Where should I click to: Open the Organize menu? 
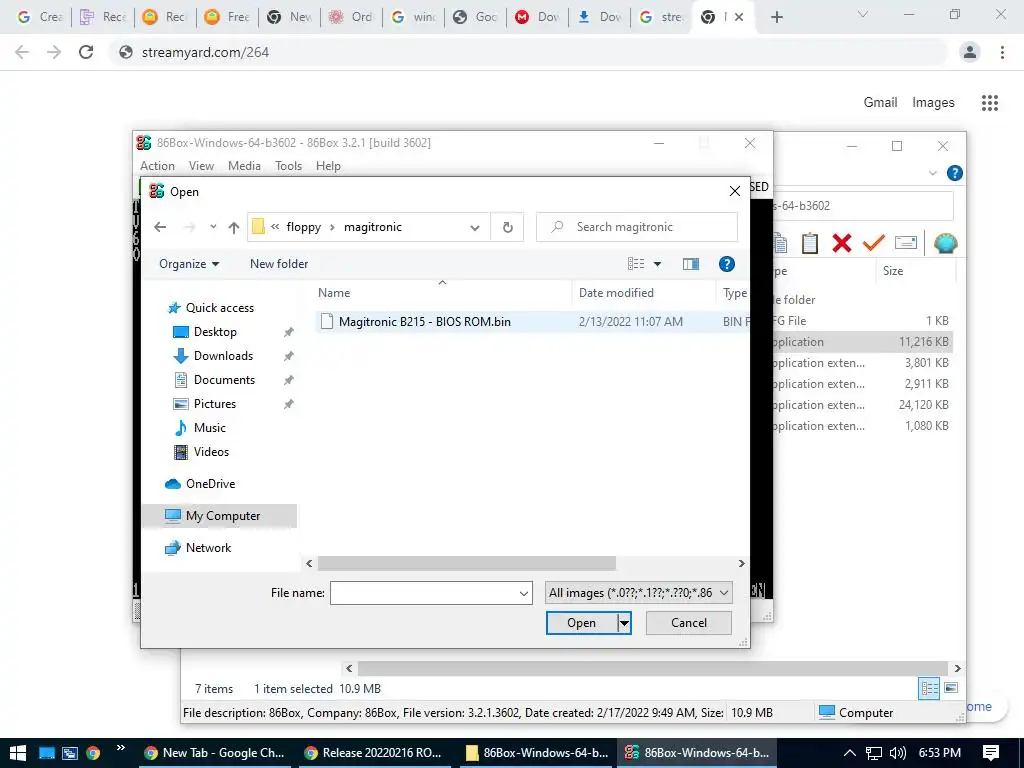[x=189, y=264]
